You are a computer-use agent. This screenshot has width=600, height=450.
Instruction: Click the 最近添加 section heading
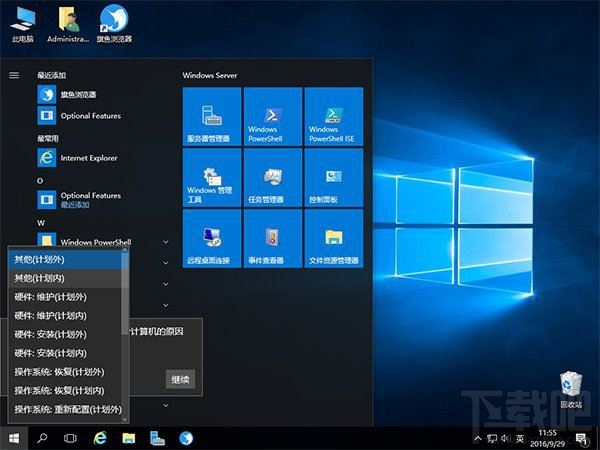51,75
